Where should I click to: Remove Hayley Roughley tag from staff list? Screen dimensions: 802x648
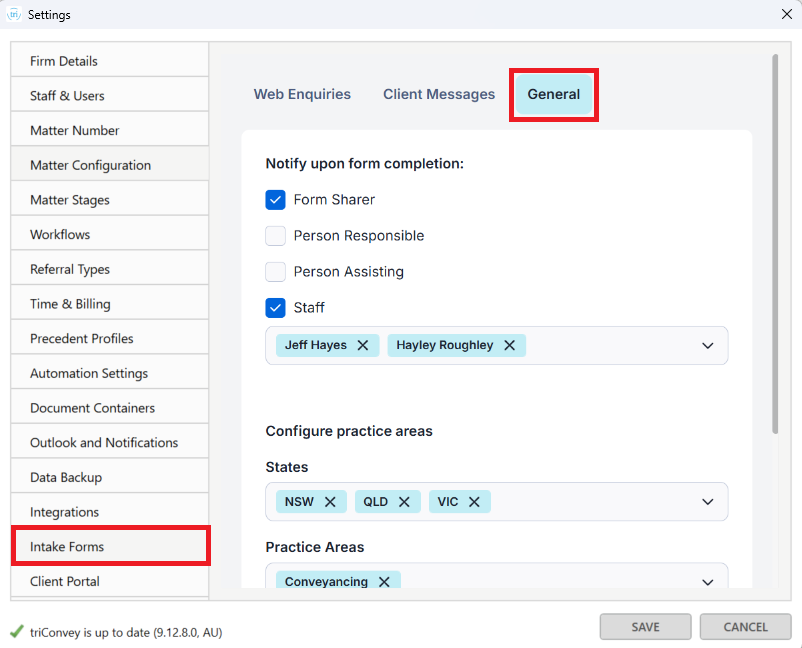tap(509, 345)
